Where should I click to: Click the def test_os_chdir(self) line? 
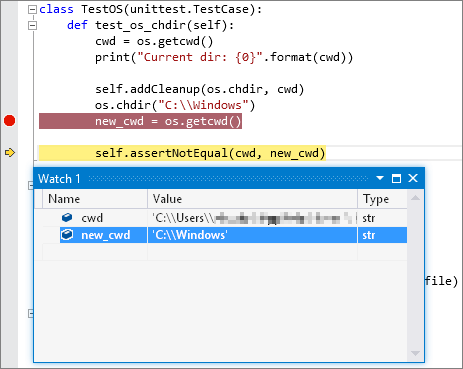click(151, 25)
